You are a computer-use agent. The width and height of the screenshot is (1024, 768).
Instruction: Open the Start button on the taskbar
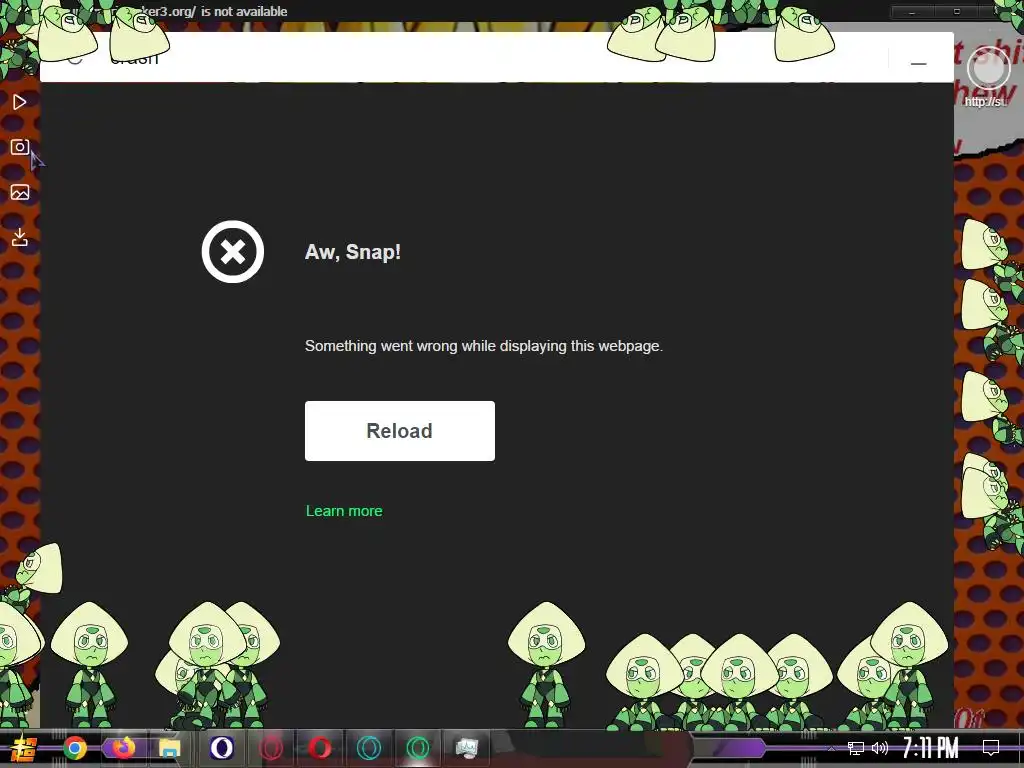pos(24,748)
